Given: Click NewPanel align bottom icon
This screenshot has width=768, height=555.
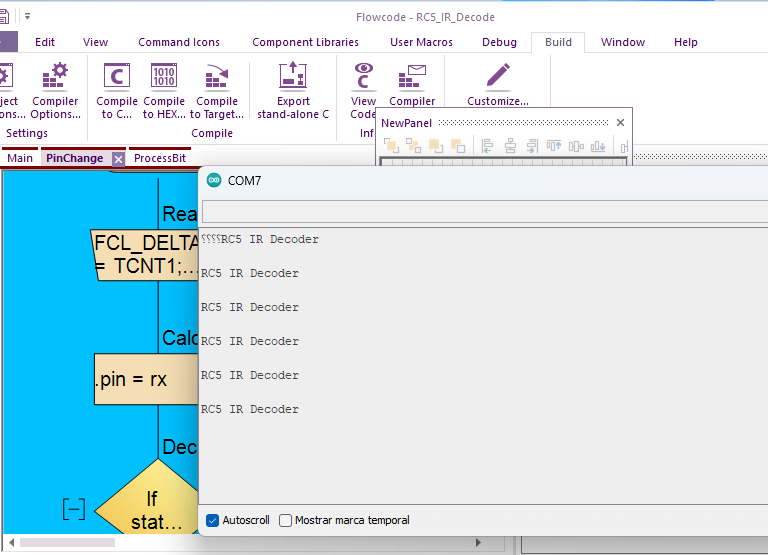Looking at the screenshot, I should point(598,145).
